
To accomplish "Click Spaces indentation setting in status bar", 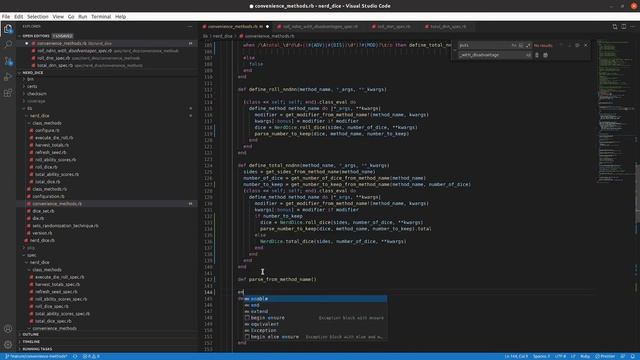I will (541, 356).
